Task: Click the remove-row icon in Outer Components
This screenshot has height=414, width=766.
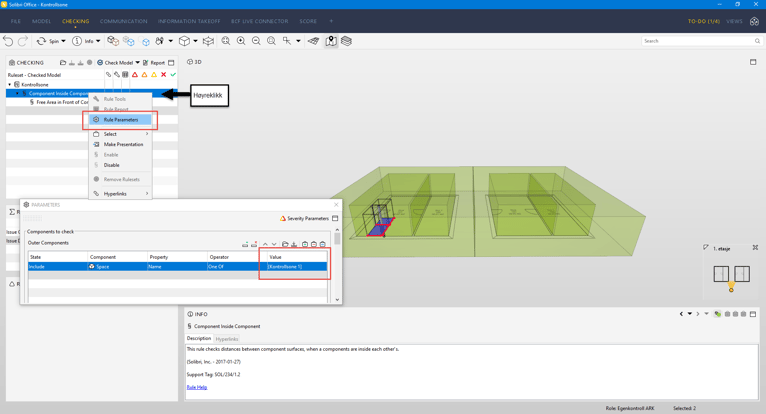Action: click(254, 244)
